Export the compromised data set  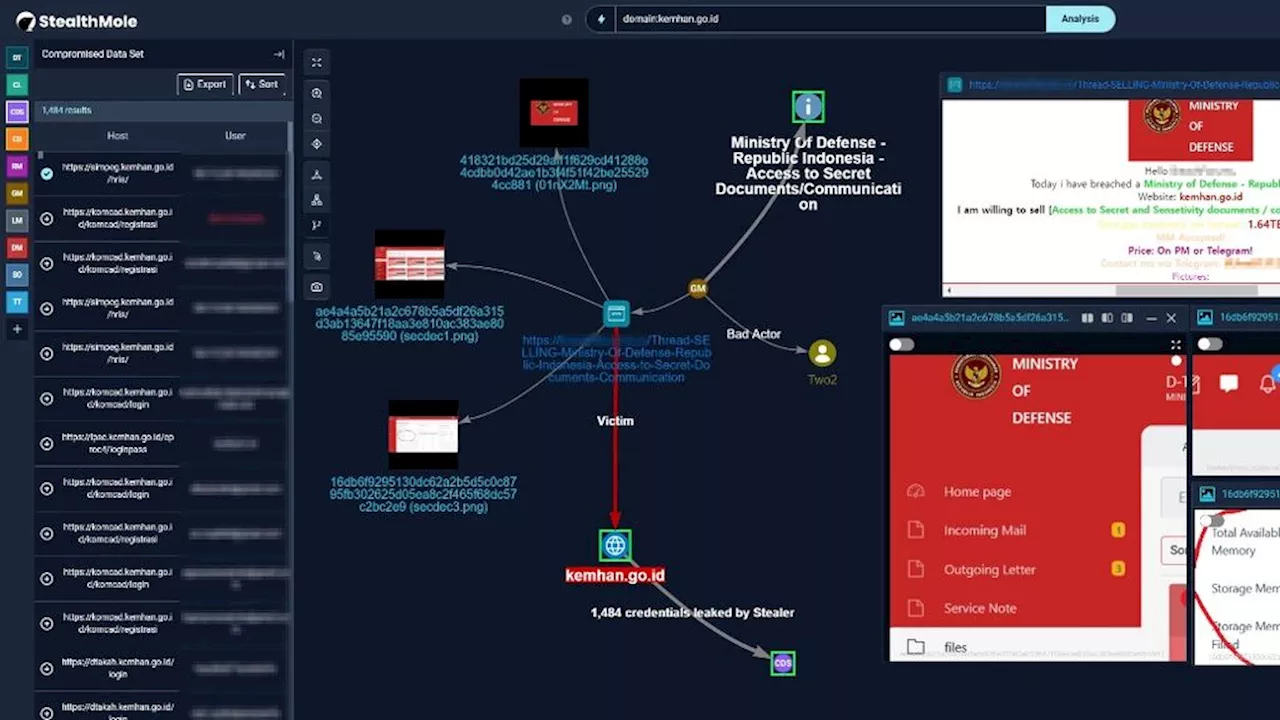tap(205, 85)
